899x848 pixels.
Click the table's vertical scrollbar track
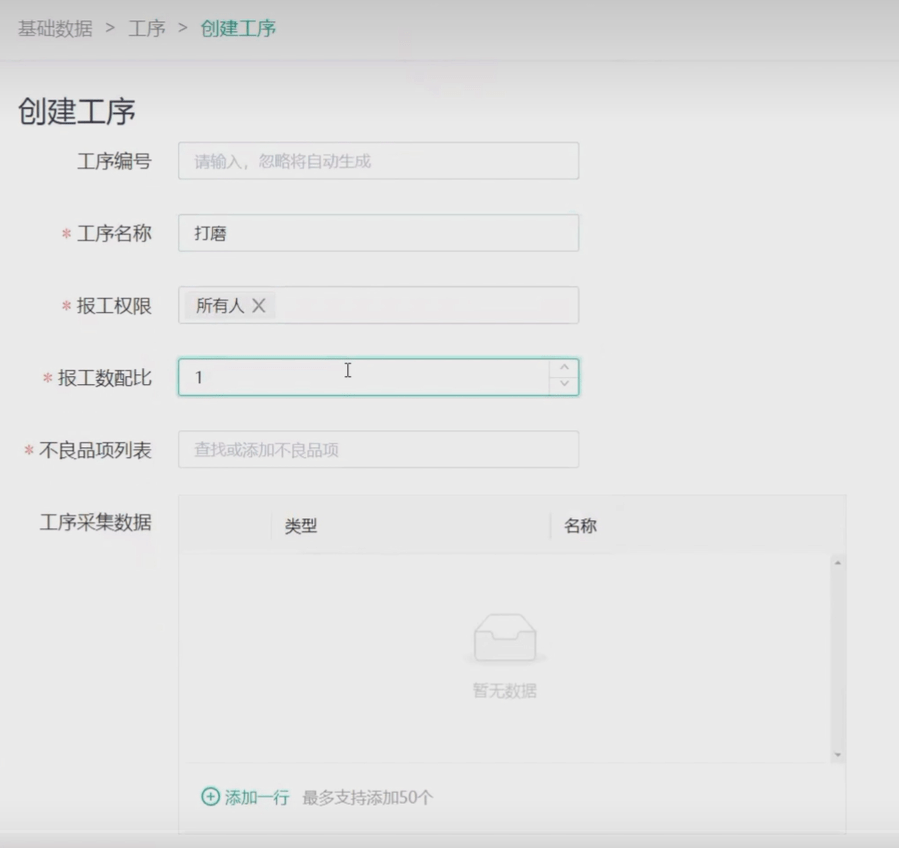[838, 660]
